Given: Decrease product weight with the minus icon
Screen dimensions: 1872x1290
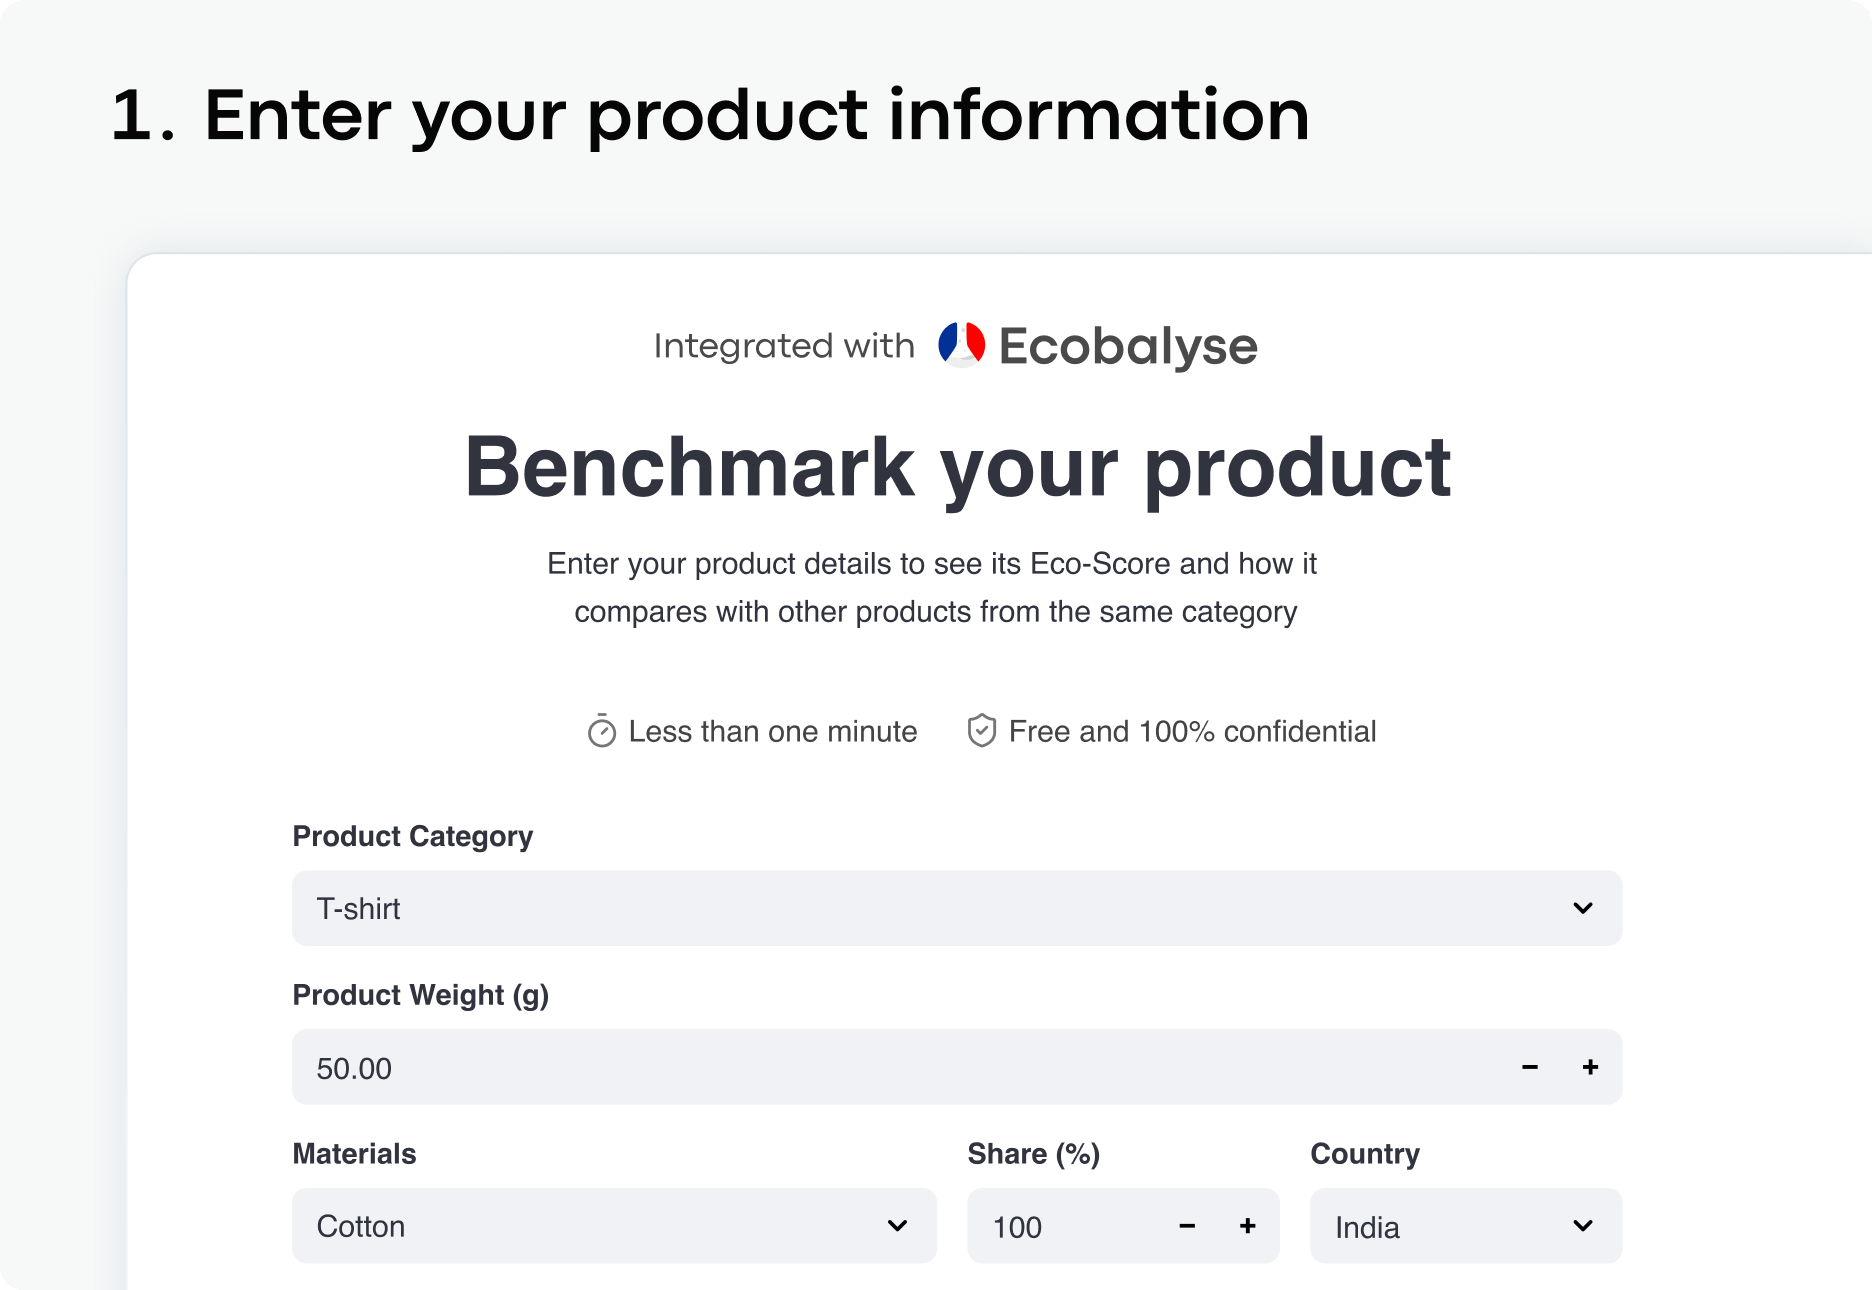Looking at the screenshot, I should (x=1529, y=1068).
